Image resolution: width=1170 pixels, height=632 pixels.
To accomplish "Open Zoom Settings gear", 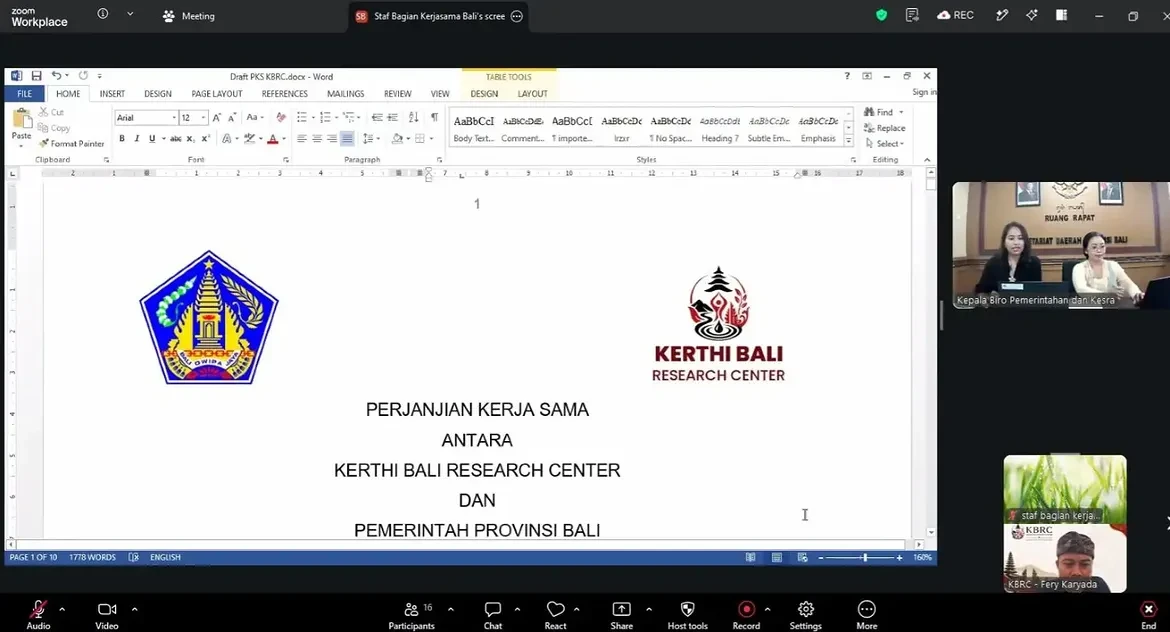I will click(x=805, y=616).
